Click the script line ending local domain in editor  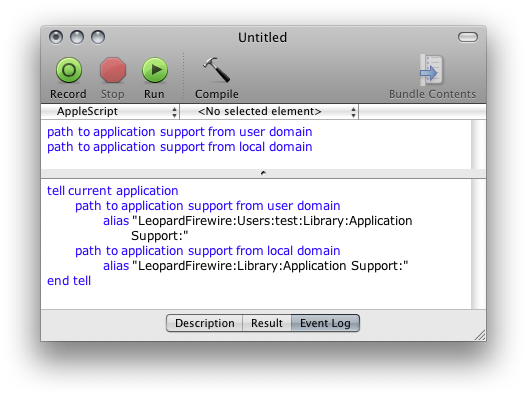click(179, 147)
